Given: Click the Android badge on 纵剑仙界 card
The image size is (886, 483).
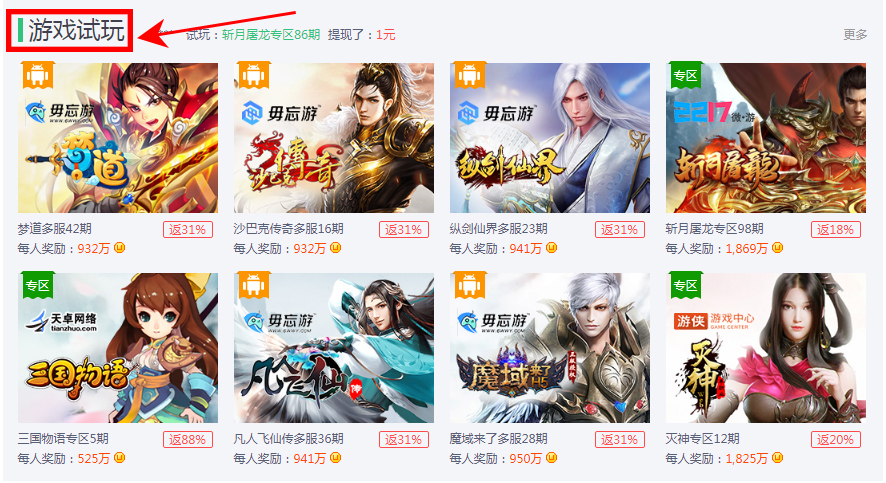Looking at the screenshot, I should 470,75.
